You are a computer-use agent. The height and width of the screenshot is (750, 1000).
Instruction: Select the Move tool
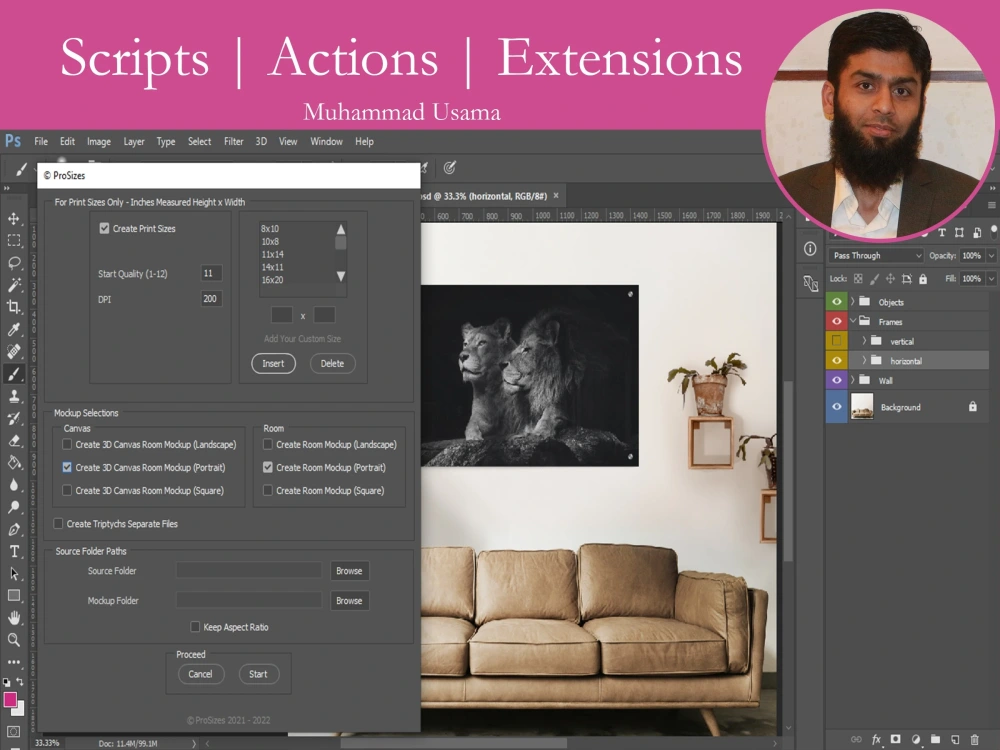tap(14, 217)
